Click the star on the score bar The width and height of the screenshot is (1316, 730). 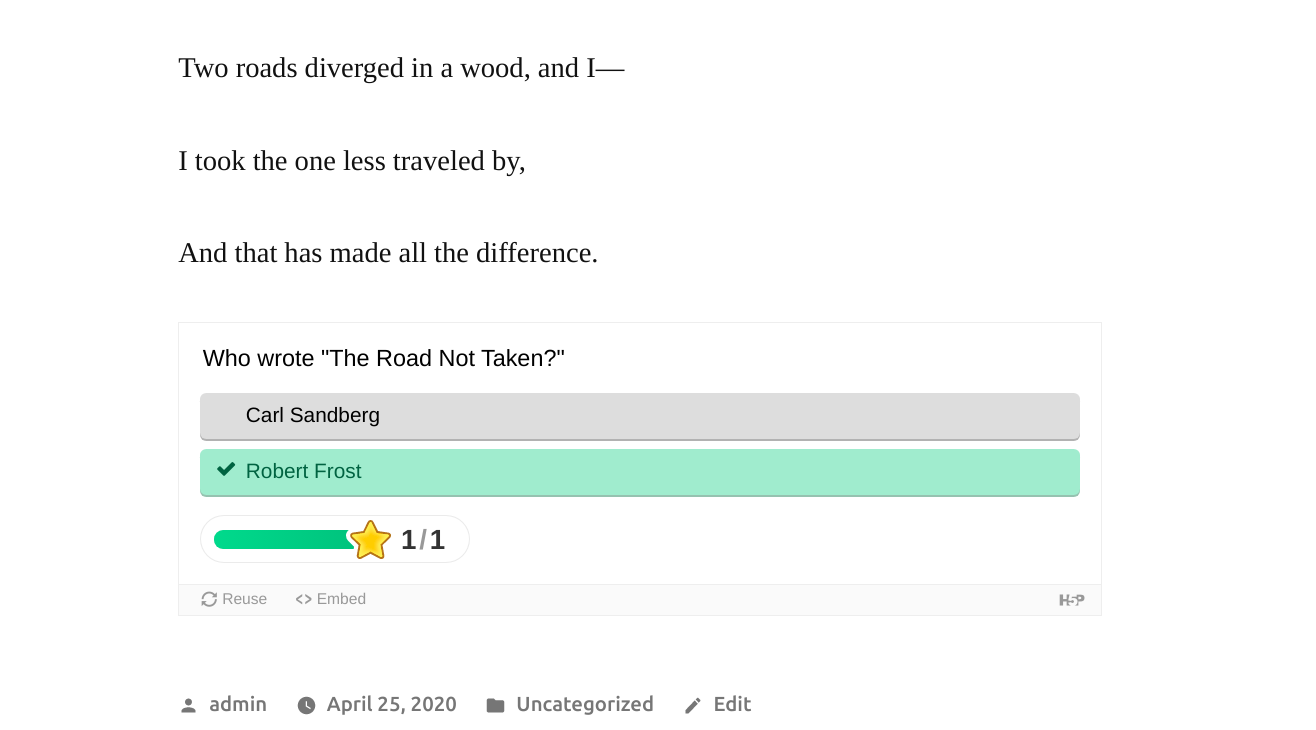[371, 539]
